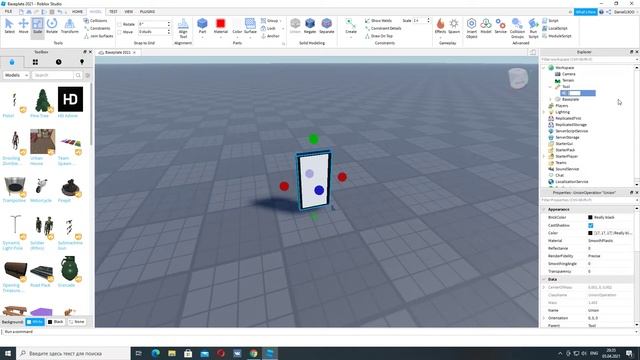Open the Toolbox Creations lightbulb tab
The image size is (640, 360).
pyautogui.click(x=82, y=62)
